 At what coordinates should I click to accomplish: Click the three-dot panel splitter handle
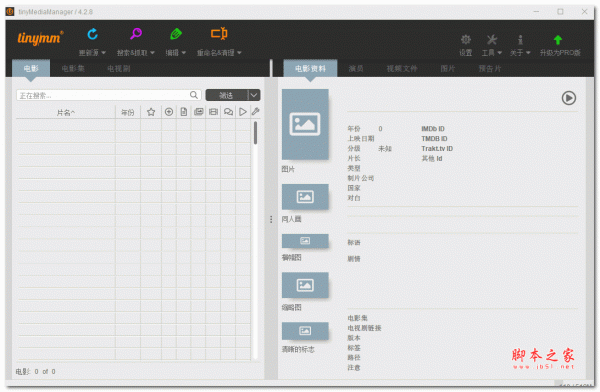271,219
